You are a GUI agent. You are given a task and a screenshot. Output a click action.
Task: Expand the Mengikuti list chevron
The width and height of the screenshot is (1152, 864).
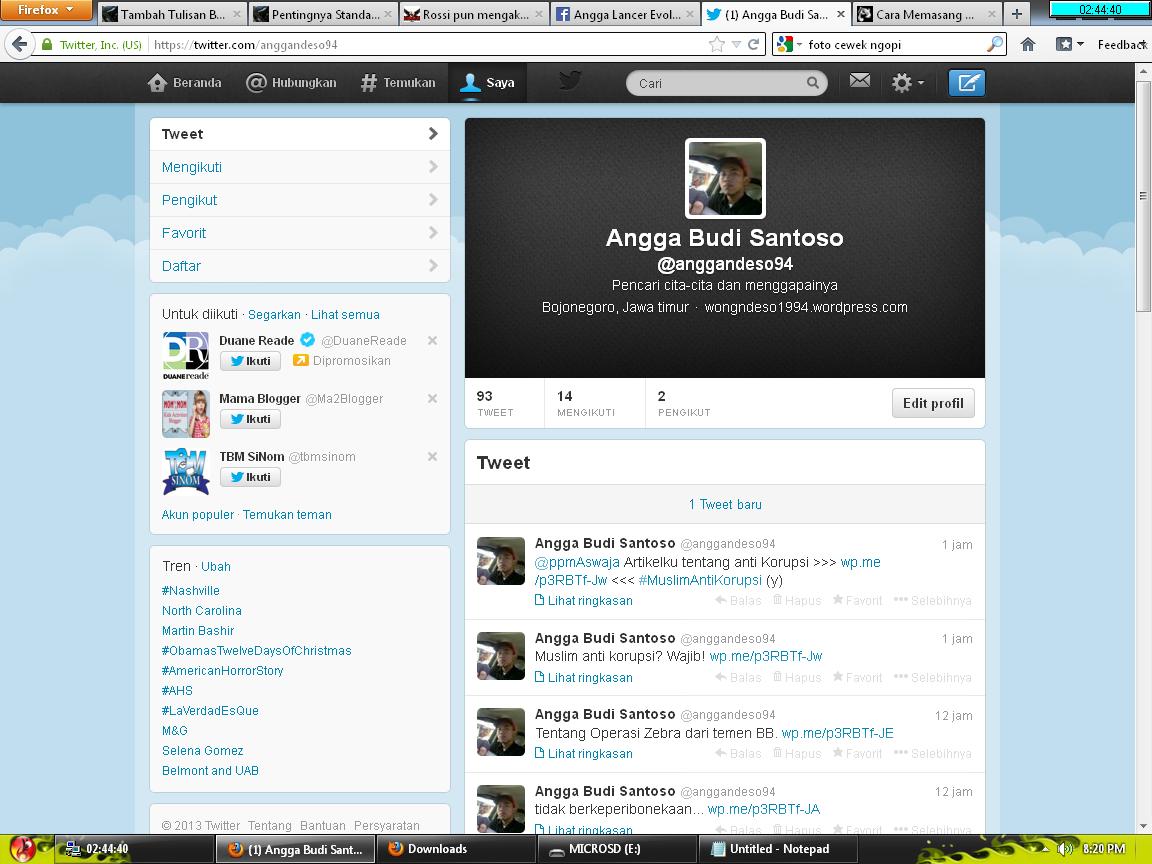(433, 167)
